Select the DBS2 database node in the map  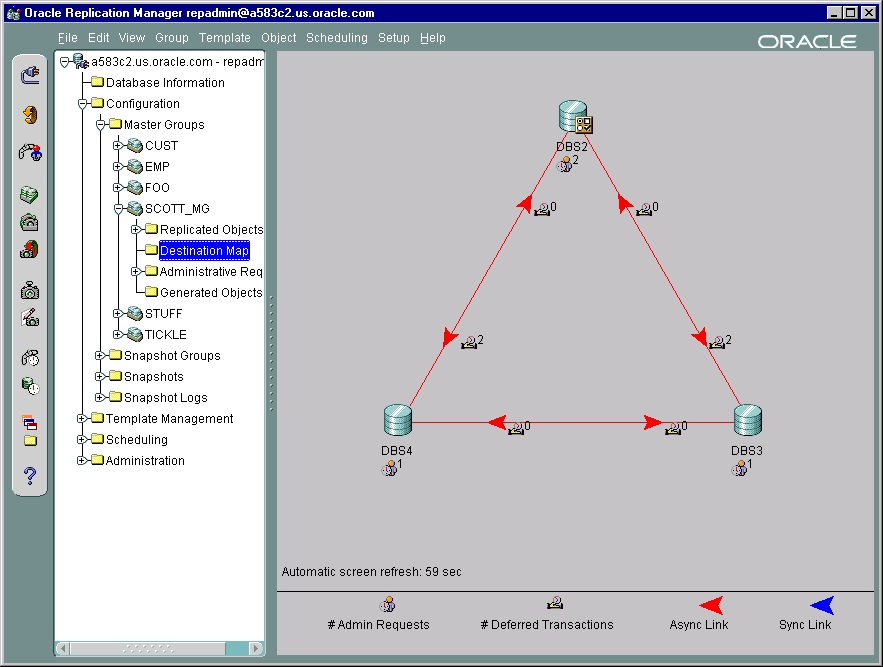pos(575,118)
